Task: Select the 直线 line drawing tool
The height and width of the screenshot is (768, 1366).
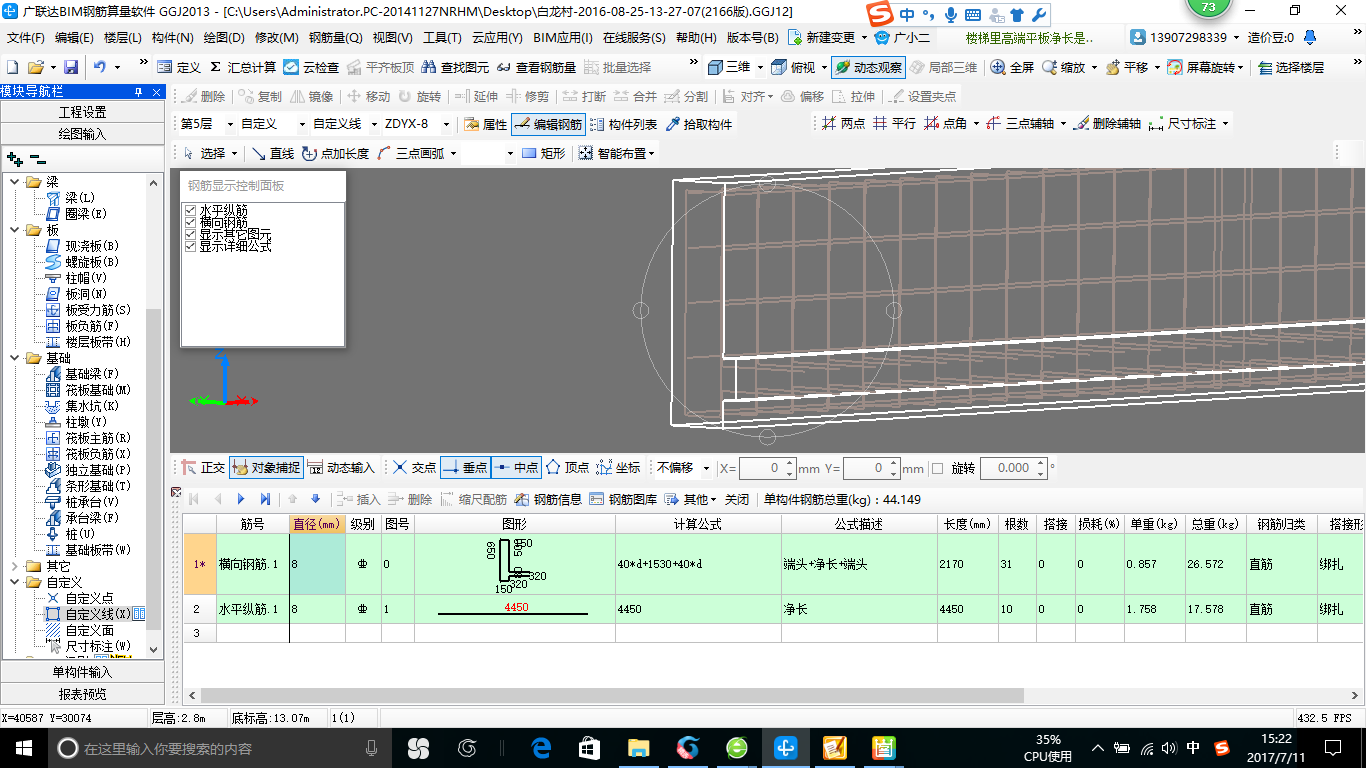Action: point(273,153)
